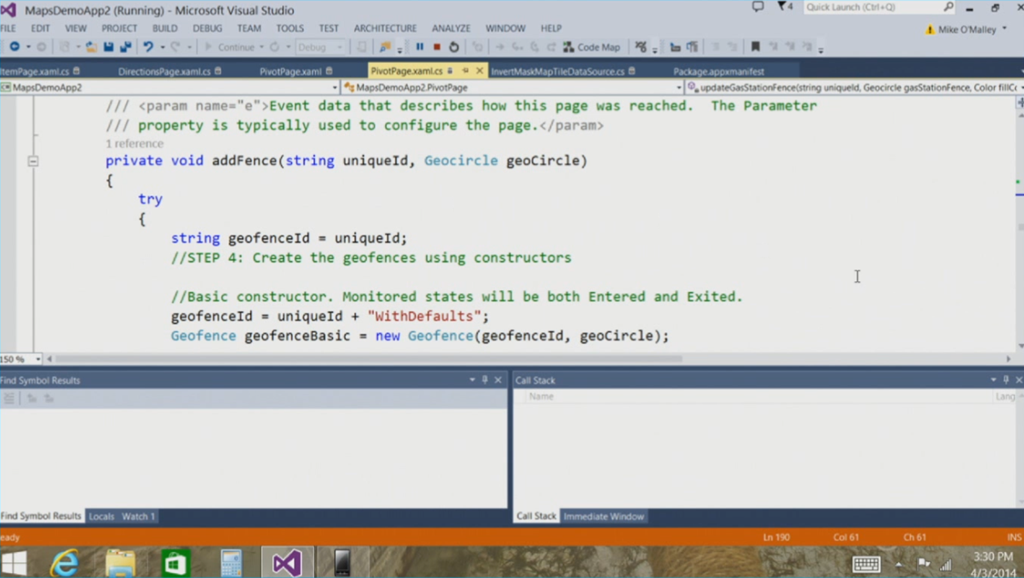Open the Undo history dropdown arrow
The width and height of the screenshot is (1024, 578).
pyautogui.click(x=162, y=47)
